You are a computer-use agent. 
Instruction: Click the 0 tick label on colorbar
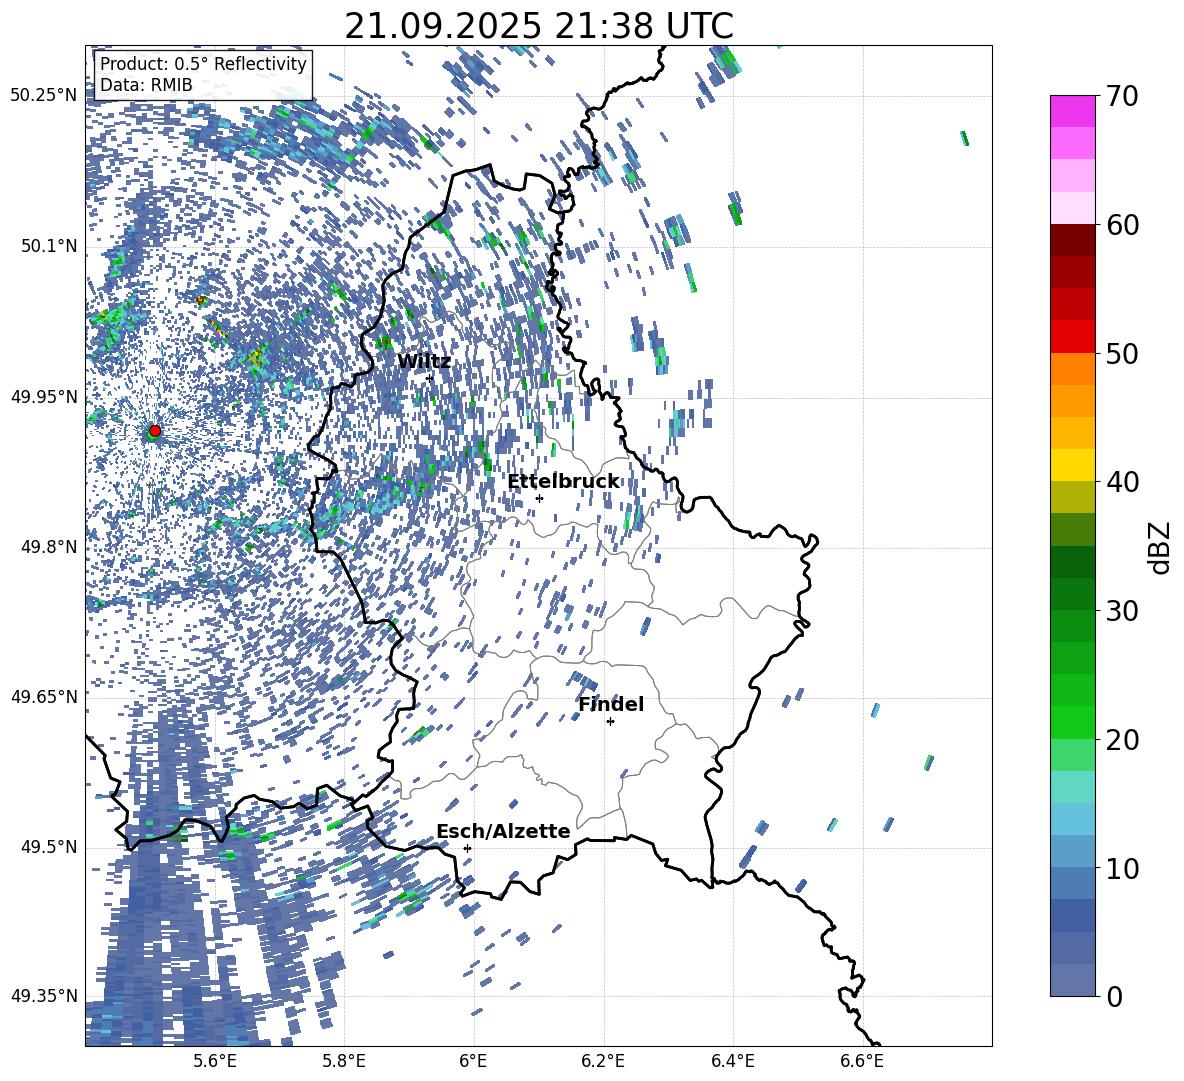coord(1115,997)
